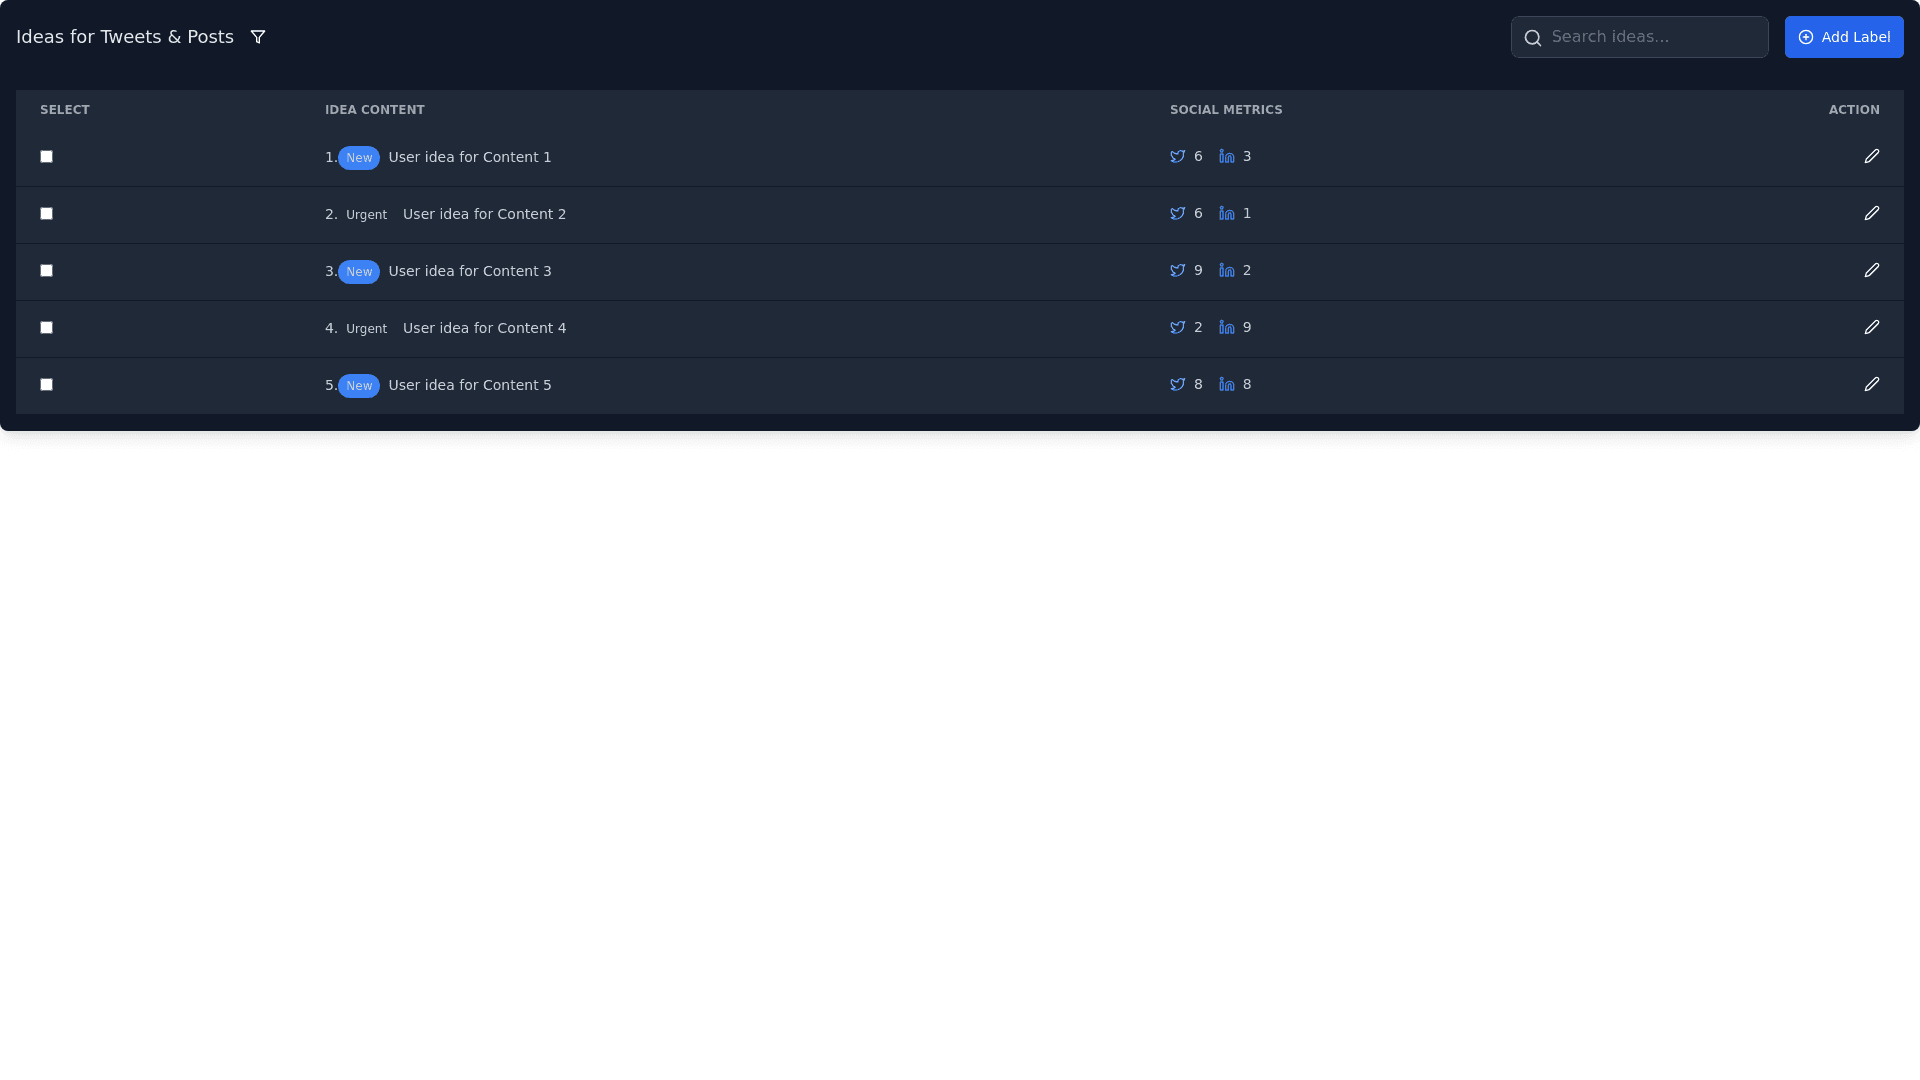Click the Twitter icon in the Content 1 row
The width and height of the screenshot is (1920, 1080).
click(1177, 157)
